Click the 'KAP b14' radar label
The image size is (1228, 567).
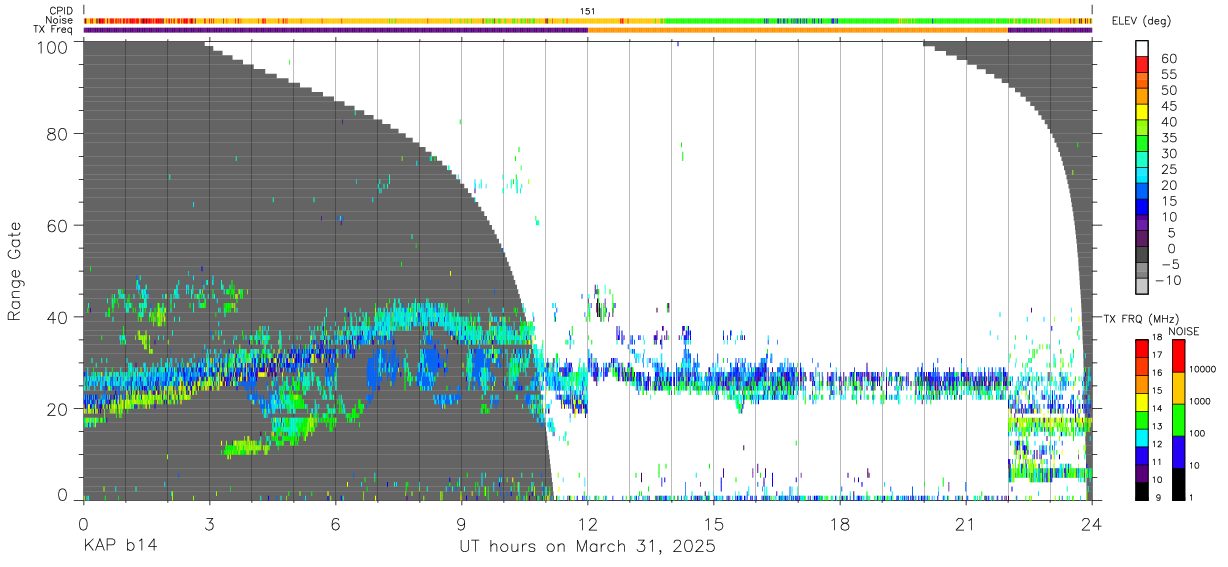119,546
